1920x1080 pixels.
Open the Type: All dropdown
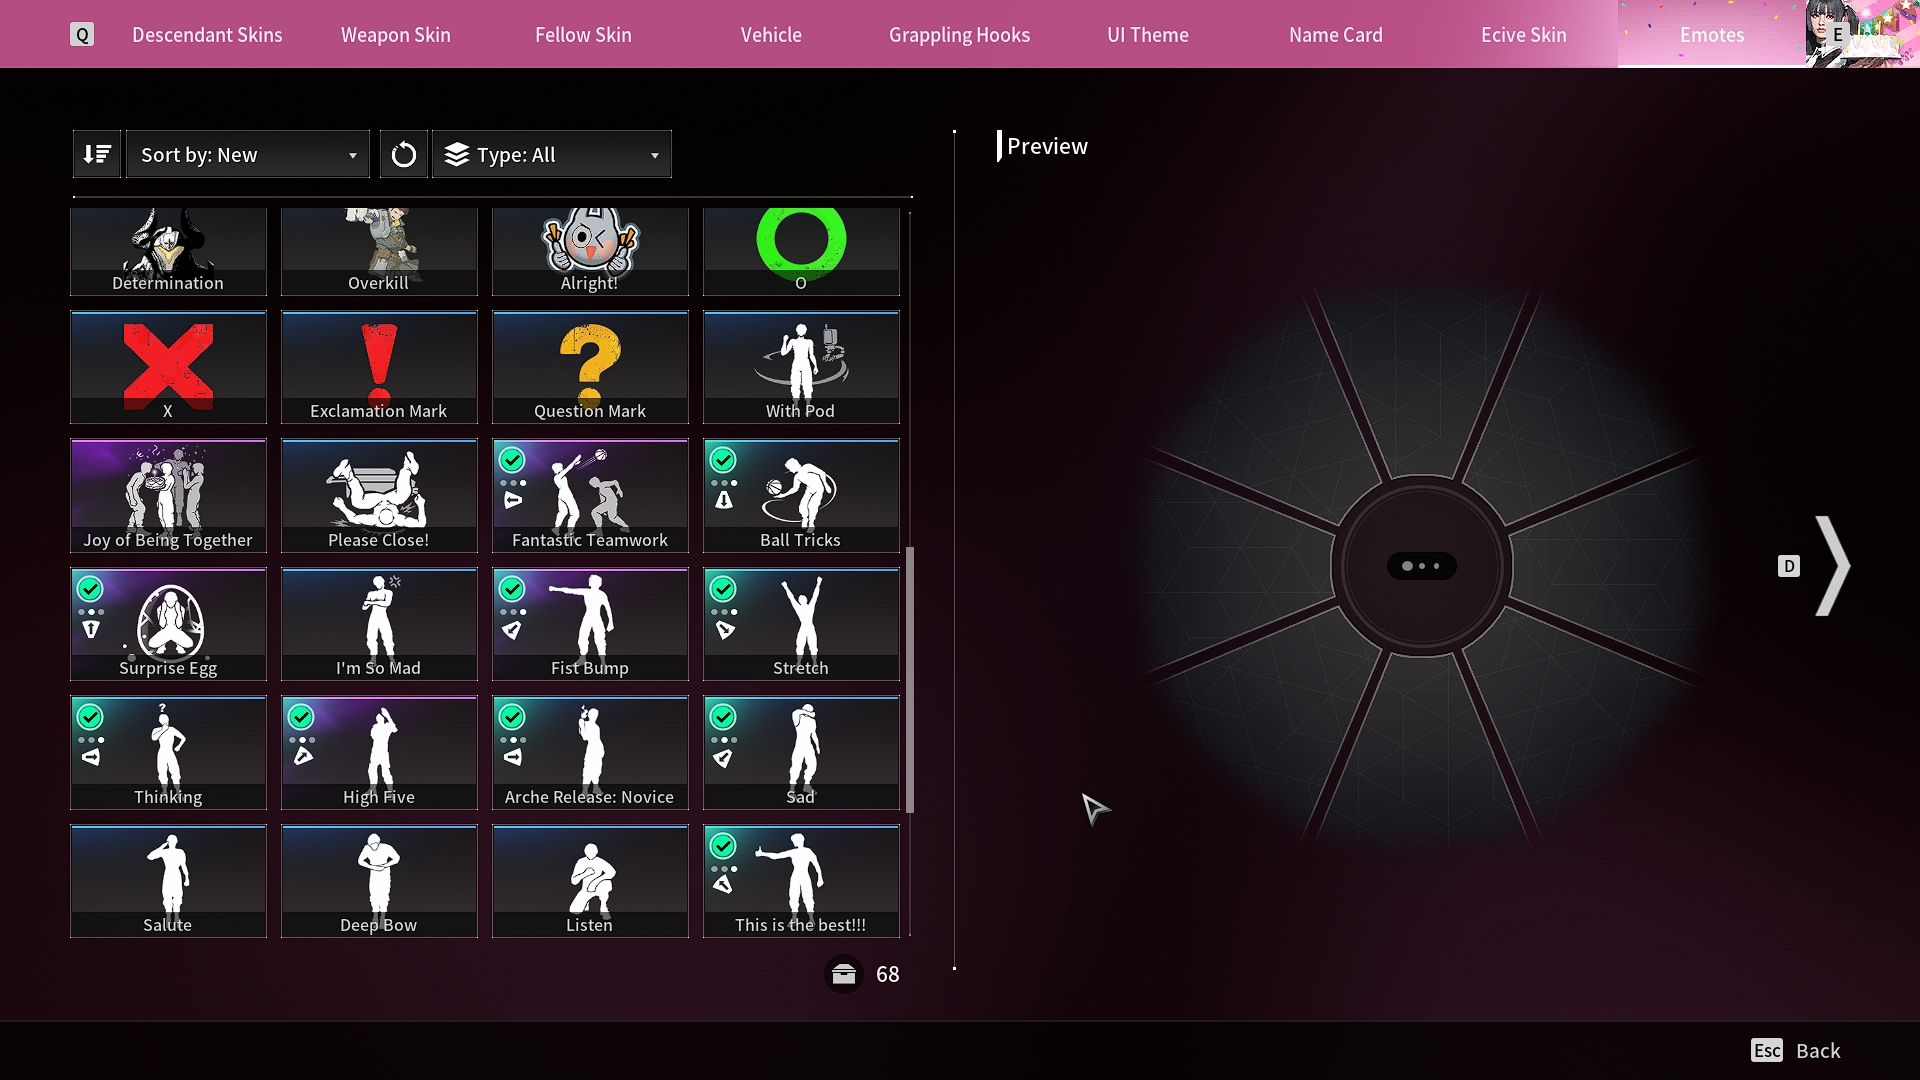(552, 154)
